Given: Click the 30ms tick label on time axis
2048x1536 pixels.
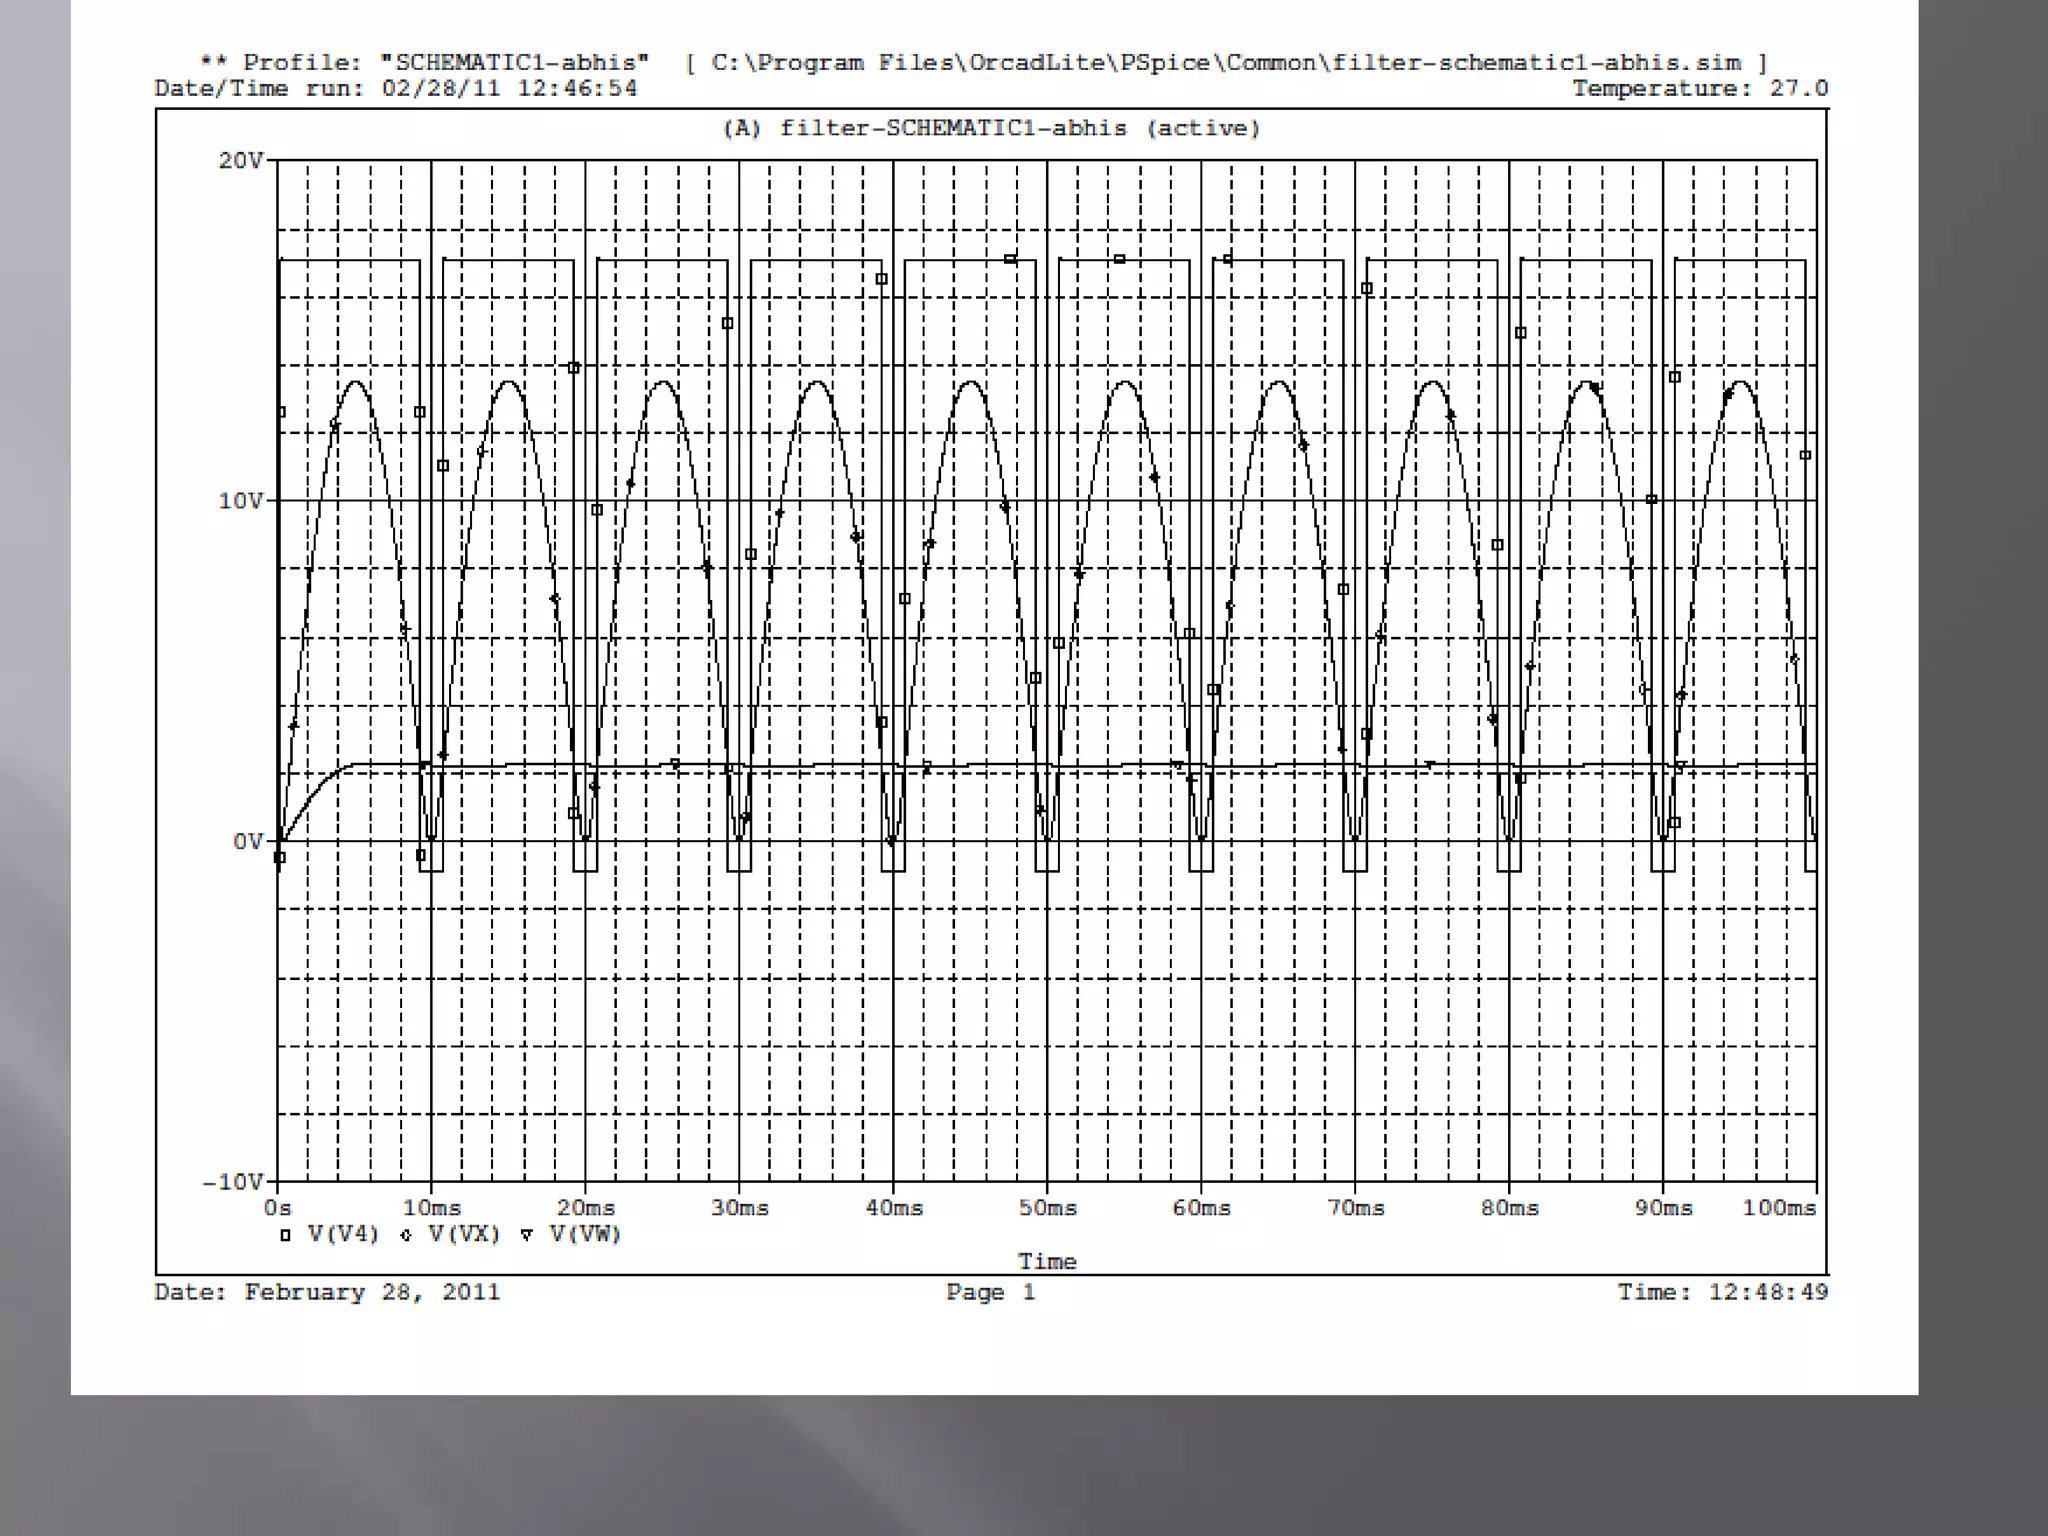Looking at the screenshot, I should click(739, 1208).
